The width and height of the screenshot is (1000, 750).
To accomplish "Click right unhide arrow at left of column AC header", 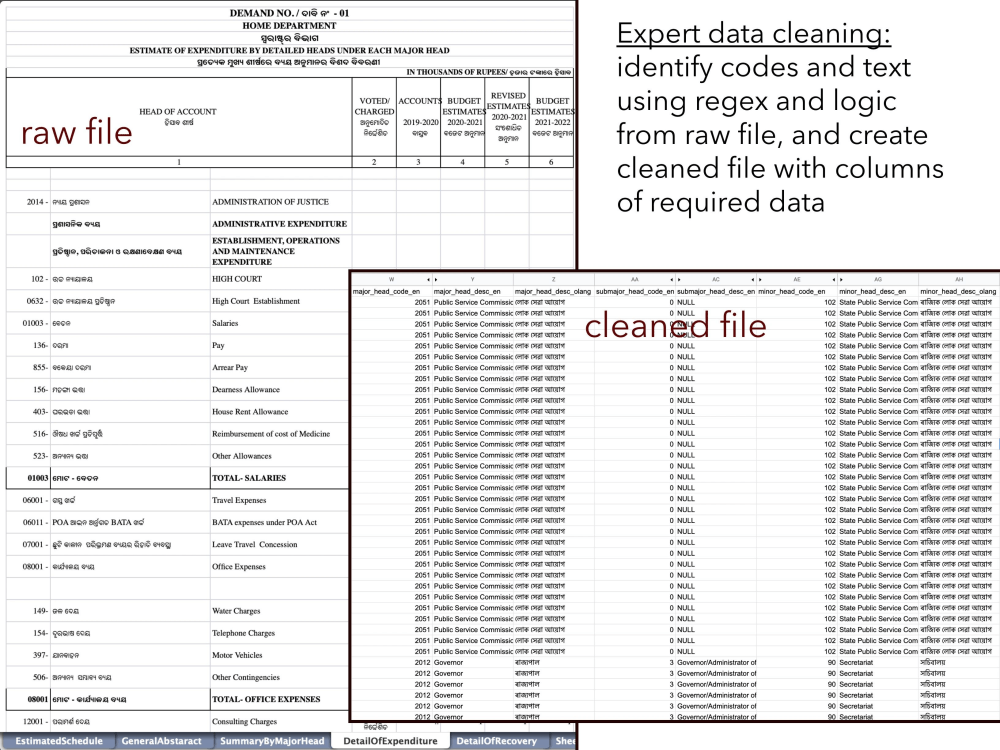I will [x=679, y=279].
